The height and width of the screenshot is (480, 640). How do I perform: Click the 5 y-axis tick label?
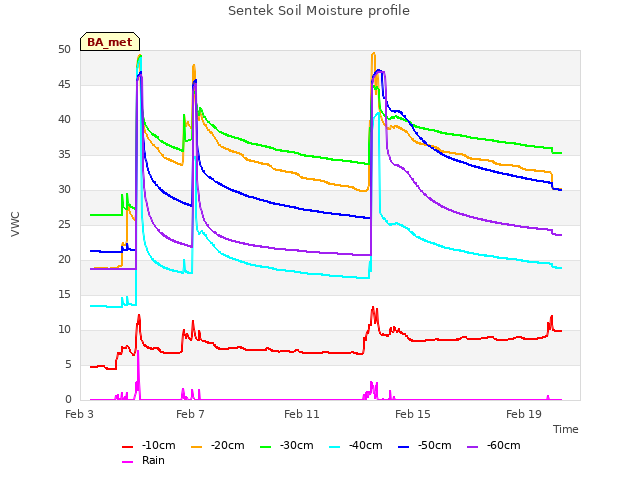68,364
